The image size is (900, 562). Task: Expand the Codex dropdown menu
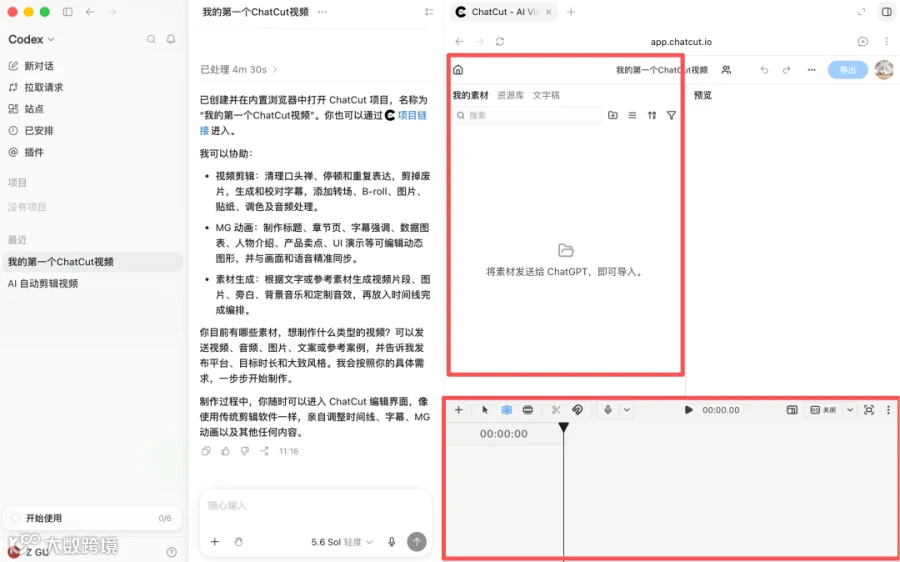(x=32, y=39)
